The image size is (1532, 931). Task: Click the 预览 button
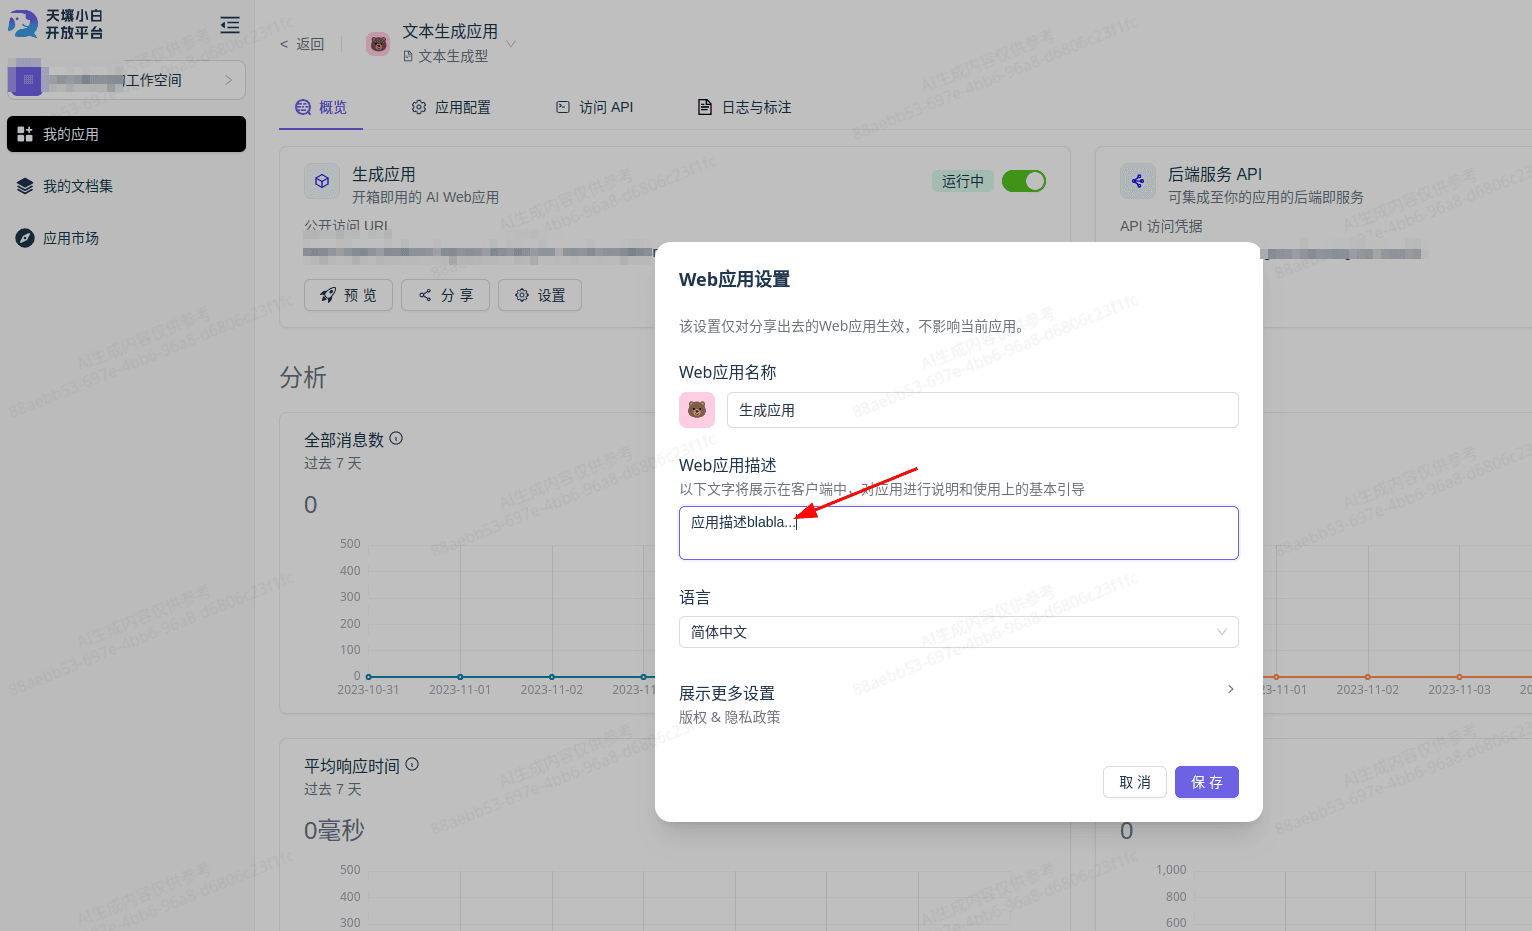(x=348, y=295)
